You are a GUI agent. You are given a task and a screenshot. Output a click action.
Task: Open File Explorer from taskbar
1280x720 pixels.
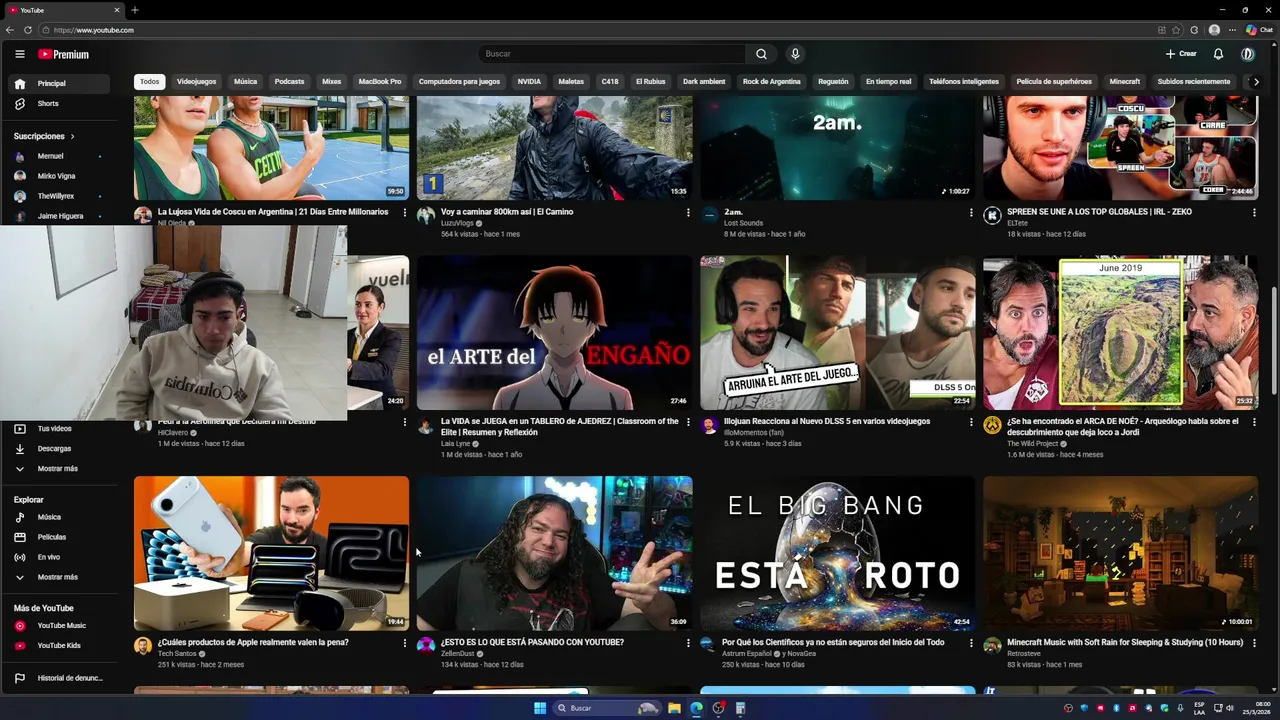674,708
